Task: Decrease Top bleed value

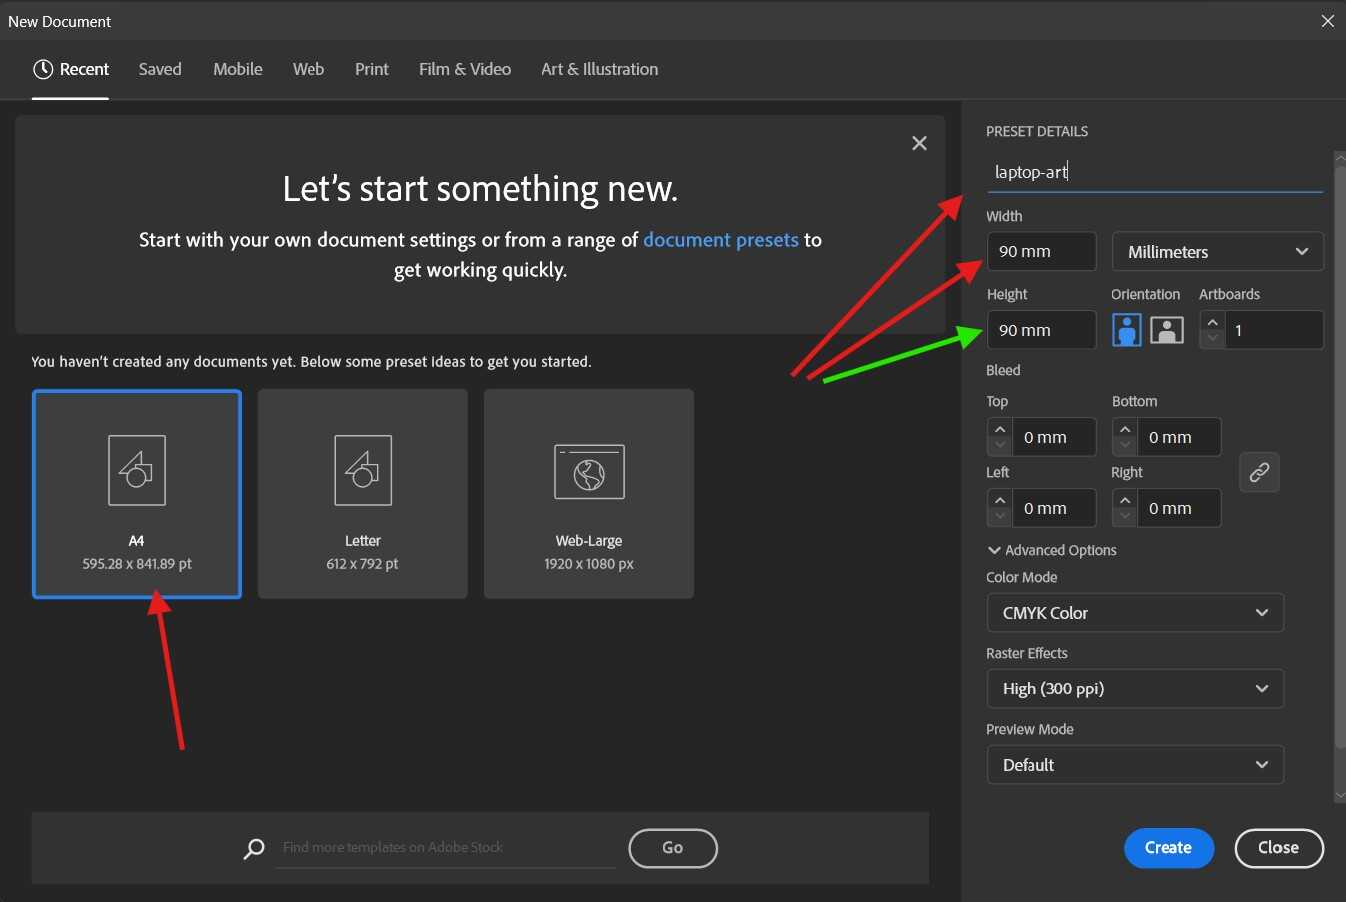Action: (1000, 446)
